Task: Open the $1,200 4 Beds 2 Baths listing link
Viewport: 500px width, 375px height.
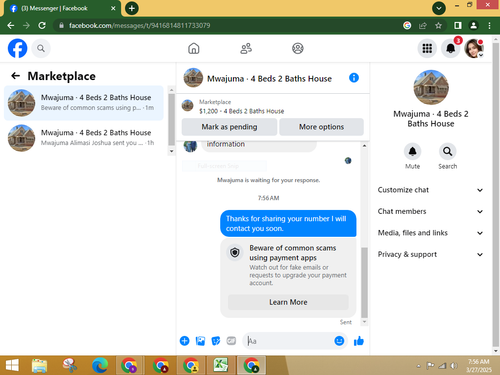Action: pos(242,111)
